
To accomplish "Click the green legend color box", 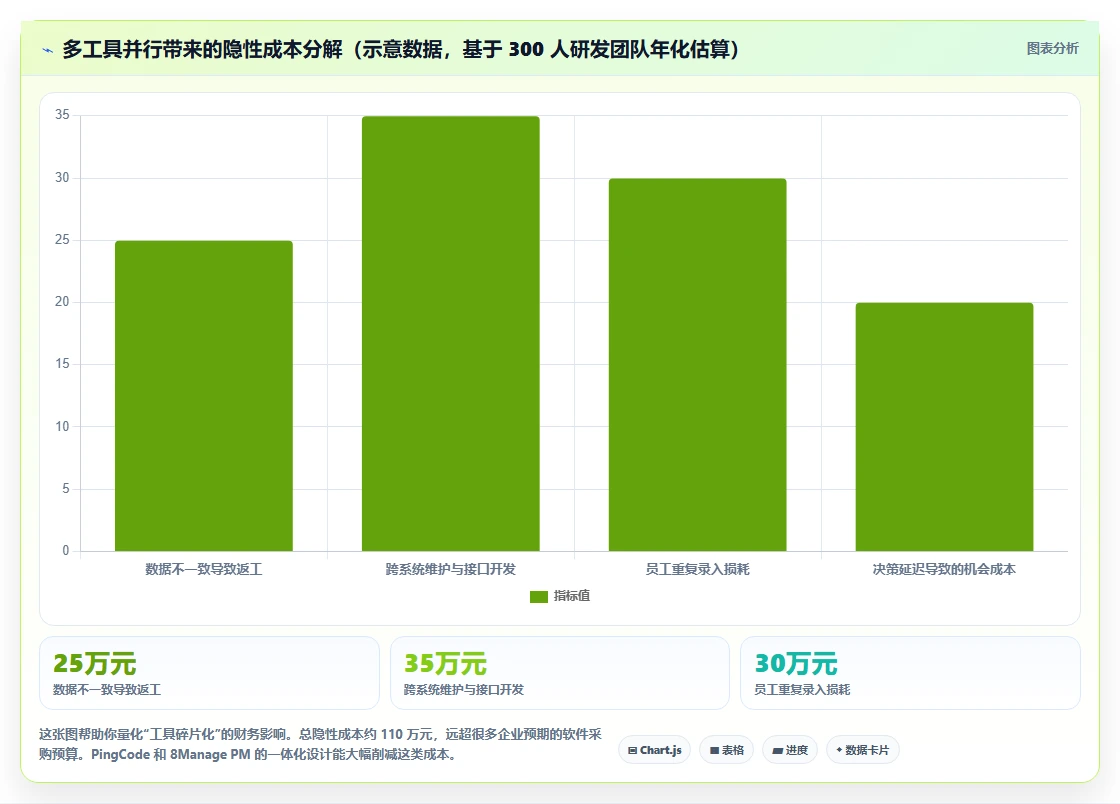I will tap(539, 596).
